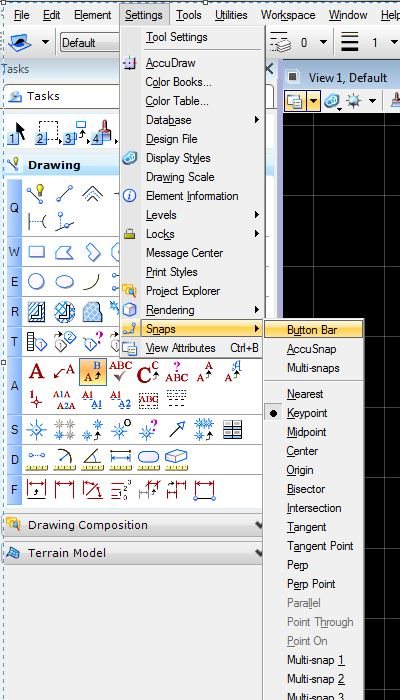
Task: Select the Place Line tool
Action: [64, 194]
